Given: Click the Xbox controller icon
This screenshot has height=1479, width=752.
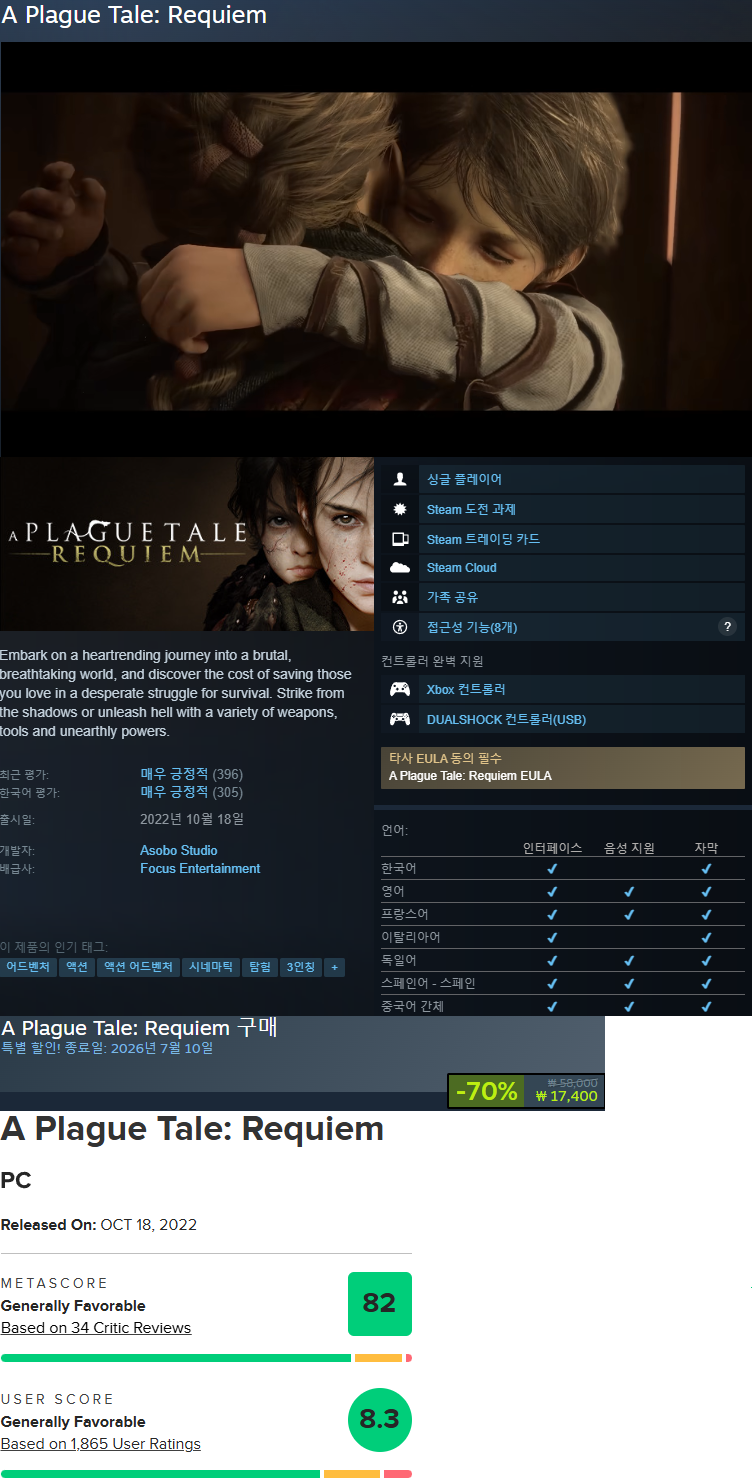Looking at the screenshot, I should click(x=400, y=689).
